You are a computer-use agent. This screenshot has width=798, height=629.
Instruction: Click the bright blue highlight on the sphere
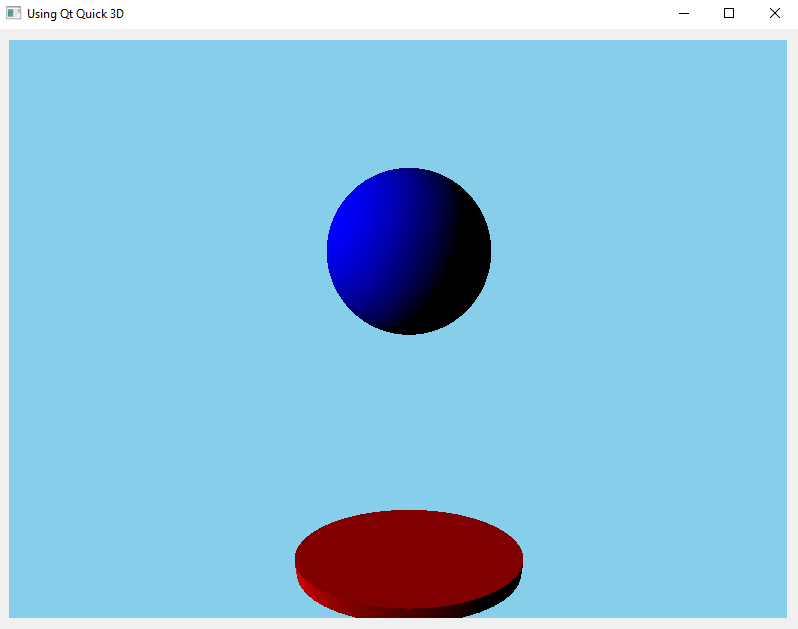[345, 235]
